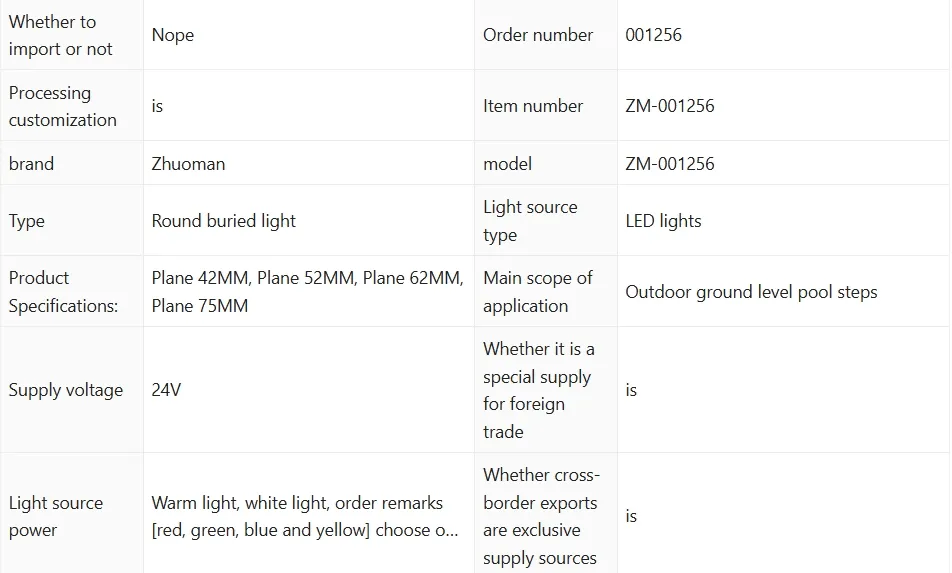Click the cross-border exports exclusive supply label
Viewport: 952px width, 573px height.
point(541,517)
